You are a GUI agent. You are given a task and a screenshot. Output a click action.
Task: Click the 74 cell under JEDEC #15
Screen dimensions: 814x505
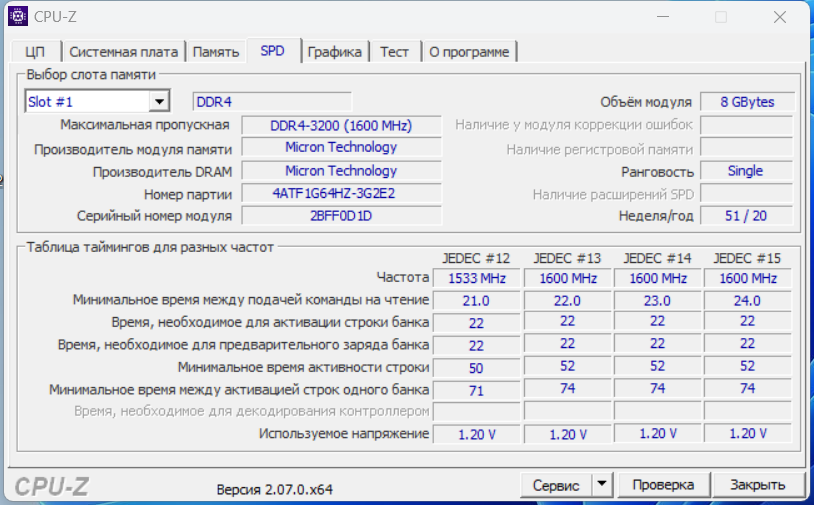pos(748,389)
